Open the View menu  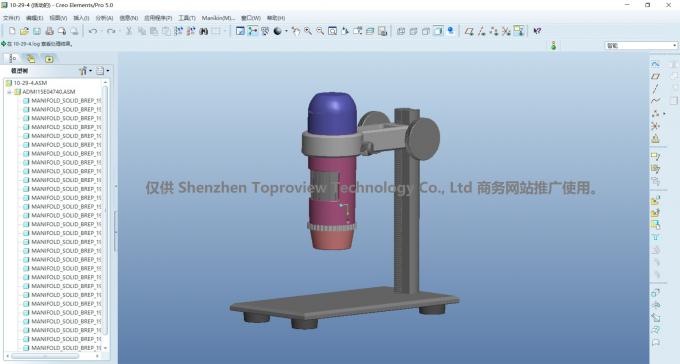[x=58, y=18]
